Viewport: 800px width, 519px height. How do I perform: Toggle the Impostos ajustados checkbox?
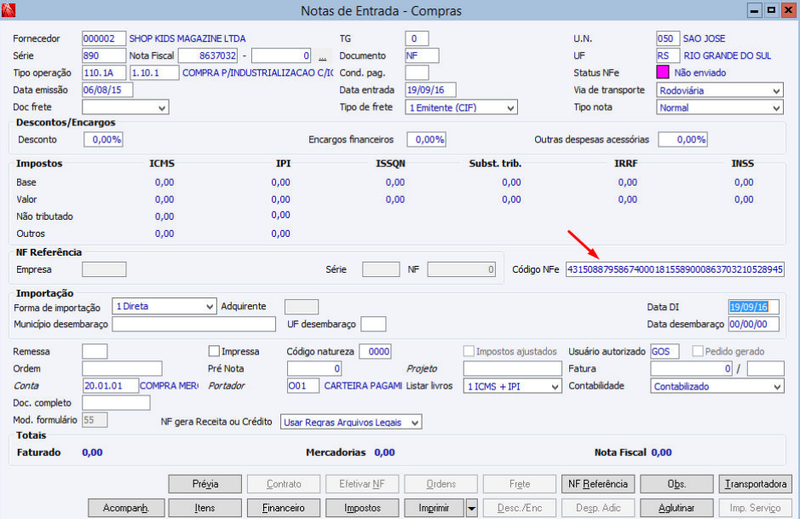tap(468, 351)
